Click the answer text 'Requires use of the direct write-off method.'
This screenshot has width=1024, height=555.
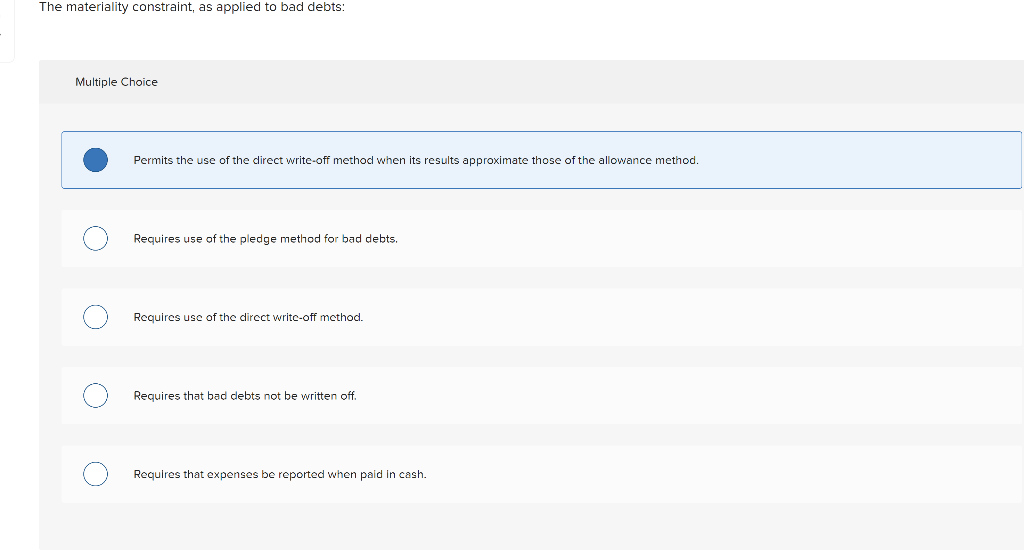[x=248, y=317]
